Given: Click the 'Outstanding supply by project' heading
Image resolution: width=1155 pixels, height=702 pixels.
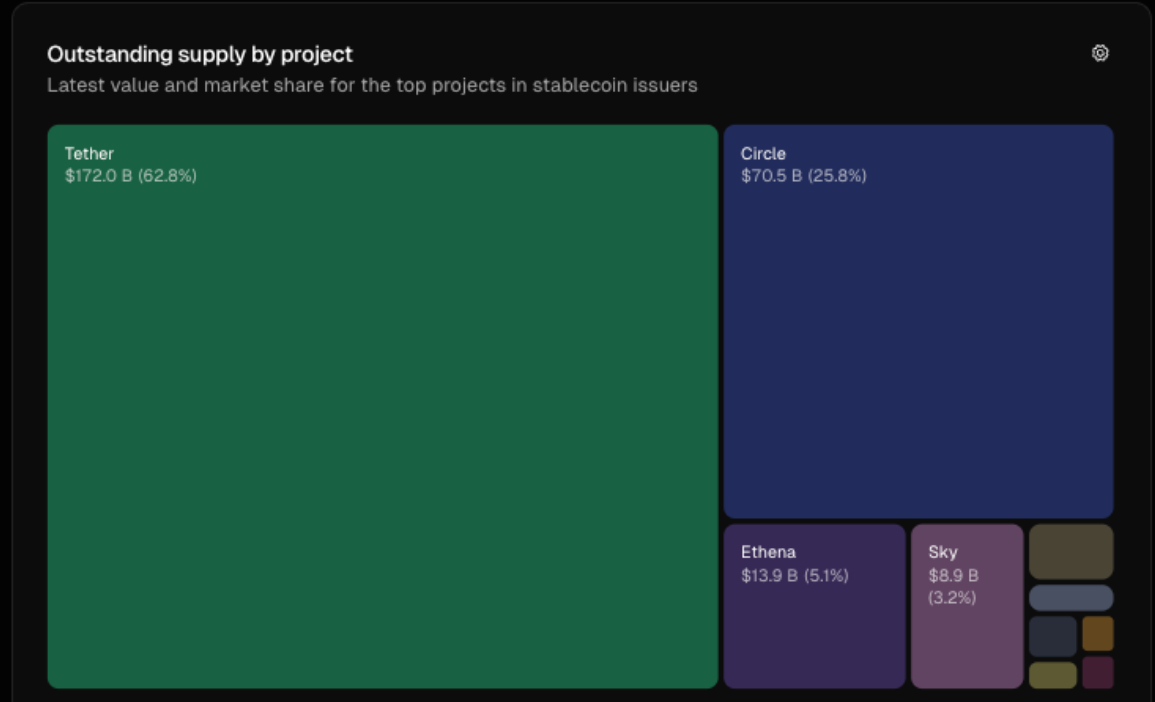Looking at the screenshot, I should click(x=200, y=54).
